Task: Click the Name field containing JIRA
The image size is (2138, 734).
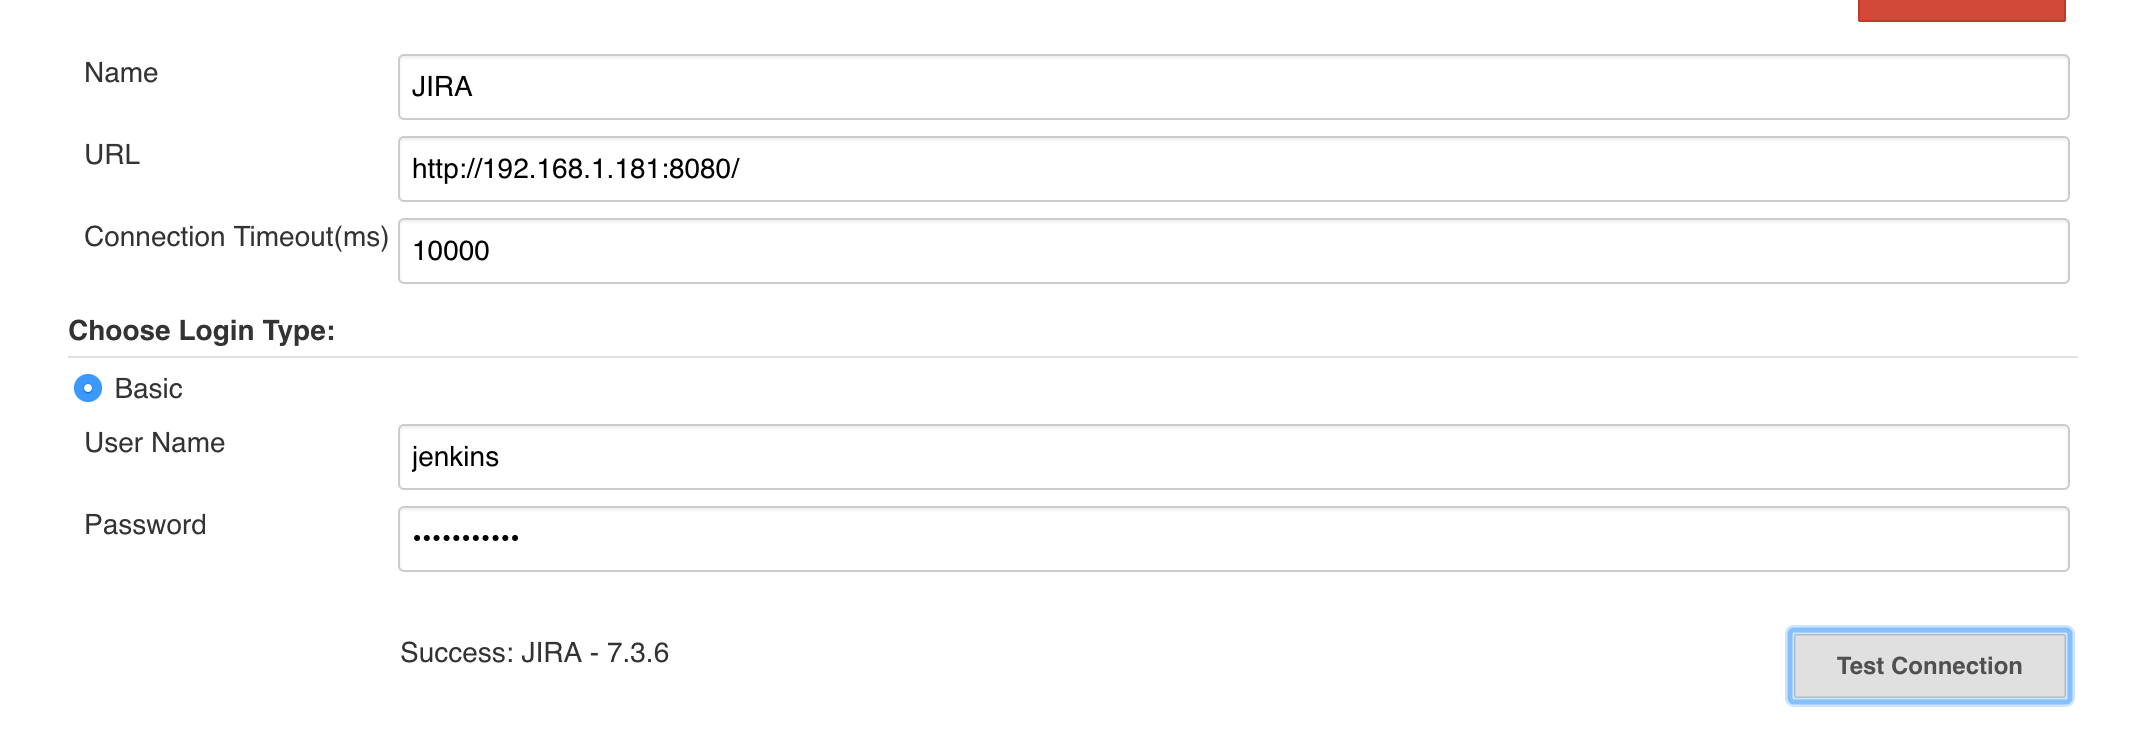Action: (1232, 87)
